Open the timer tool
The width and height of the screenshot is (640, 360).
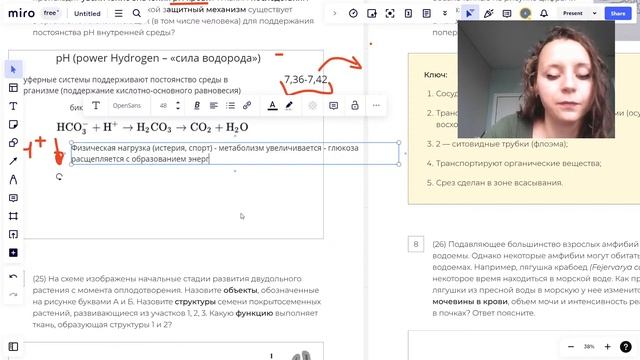pyautogui.click(x=353, y=13)
